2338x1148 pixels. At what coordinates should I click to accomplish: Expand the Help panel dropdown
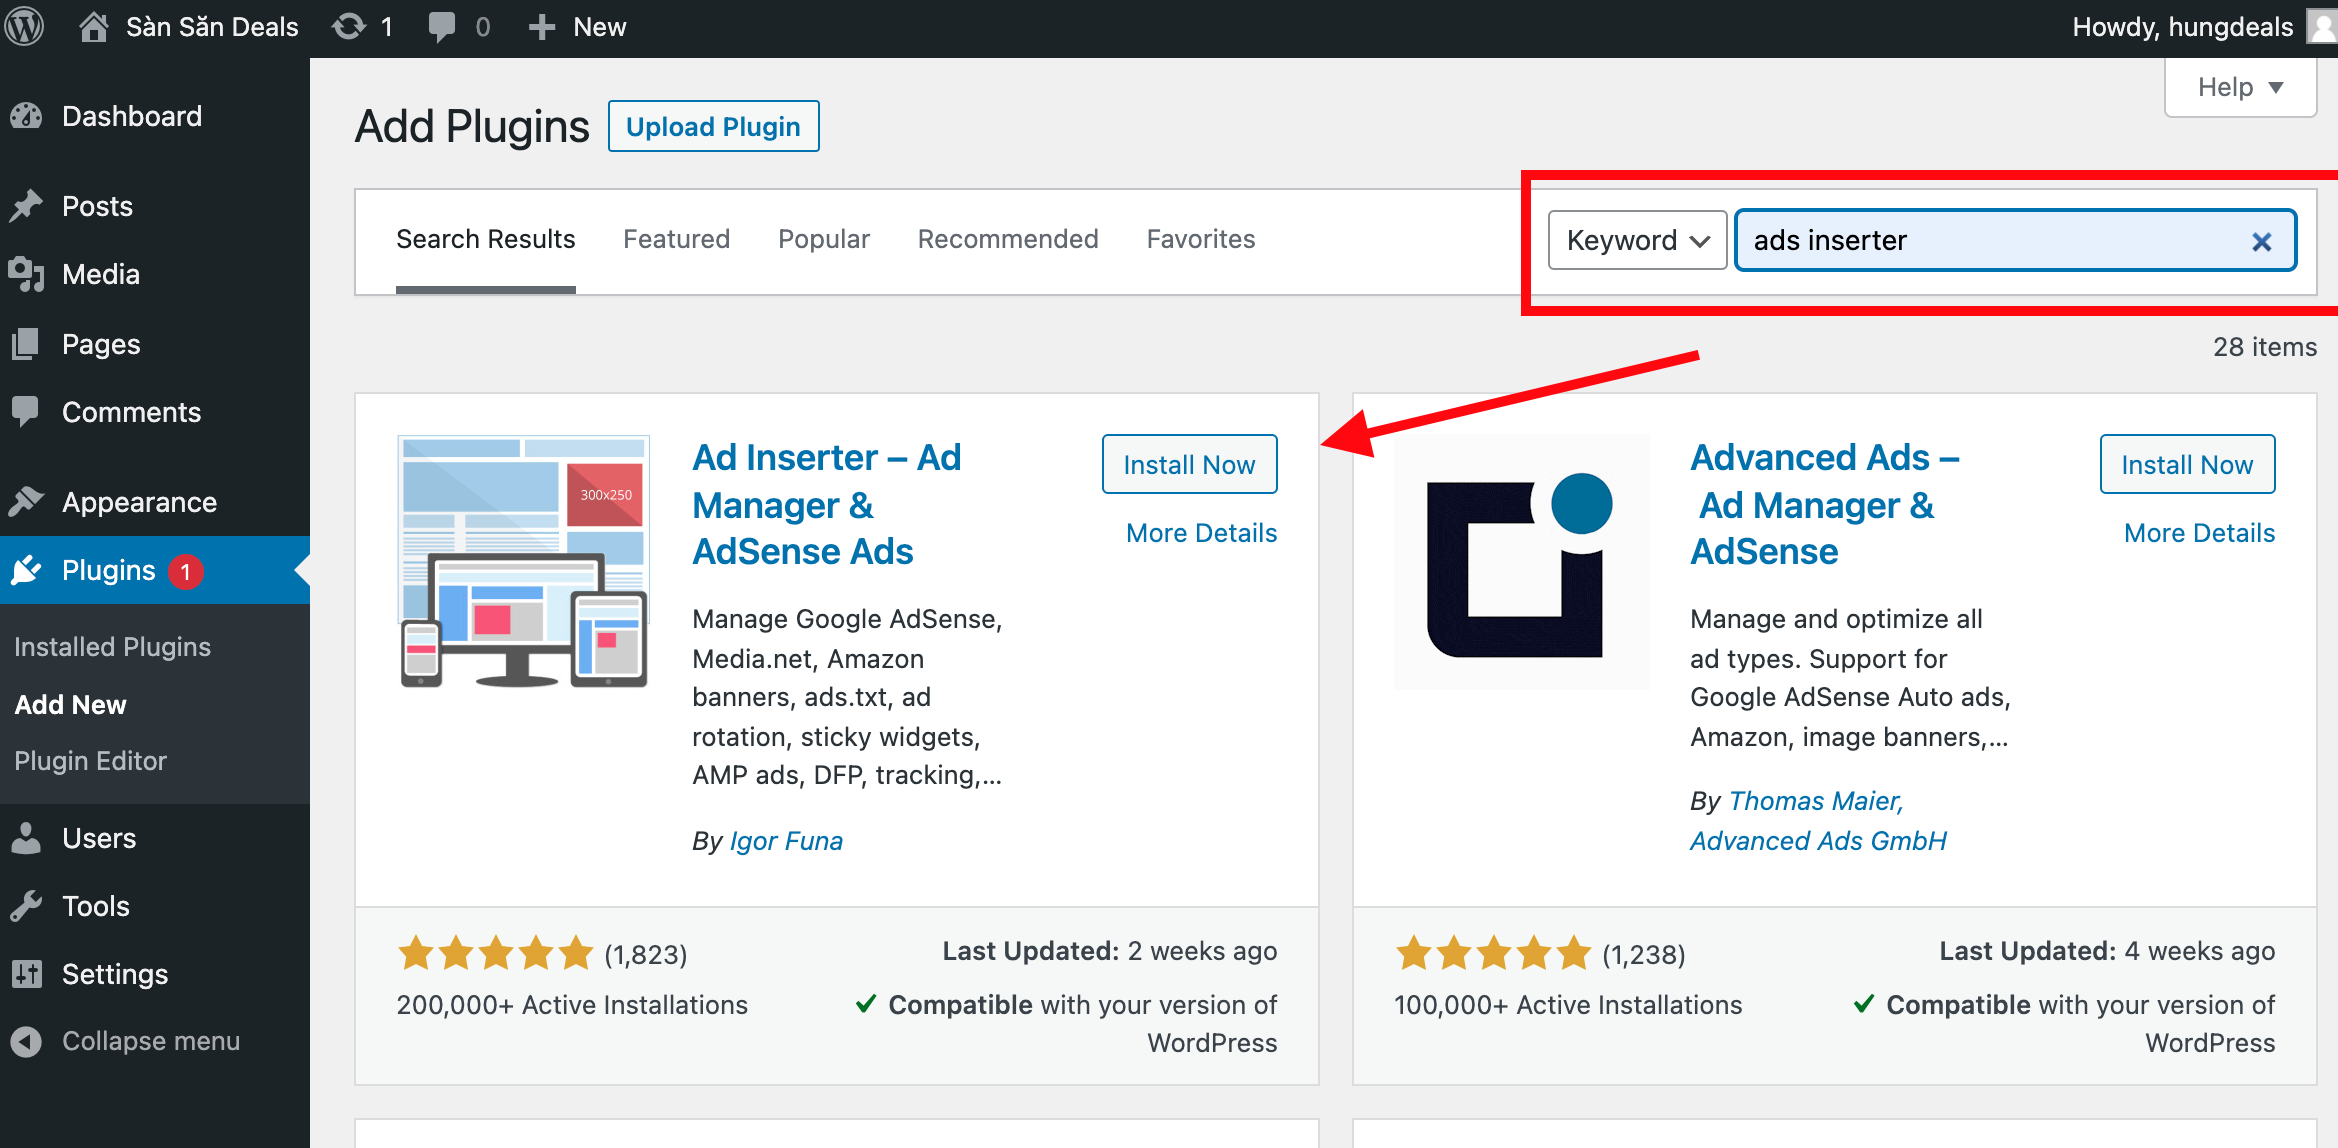pos(2240,88)
